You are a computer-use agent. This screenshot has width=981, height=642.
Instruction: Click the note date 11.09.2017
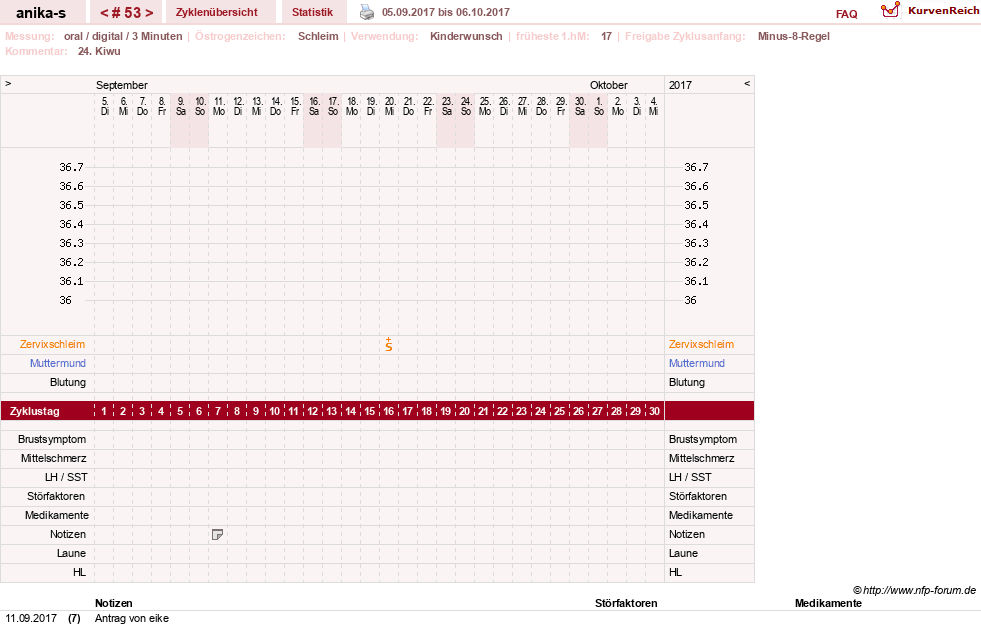click(x=31, y=618)
